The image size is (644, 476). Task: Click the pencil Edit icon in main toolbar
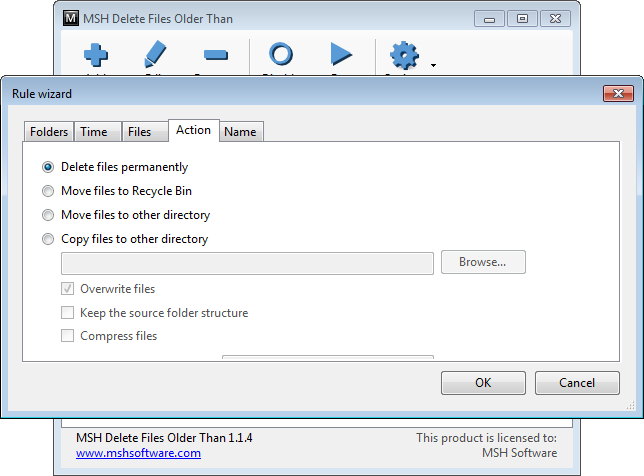[155, 54]
